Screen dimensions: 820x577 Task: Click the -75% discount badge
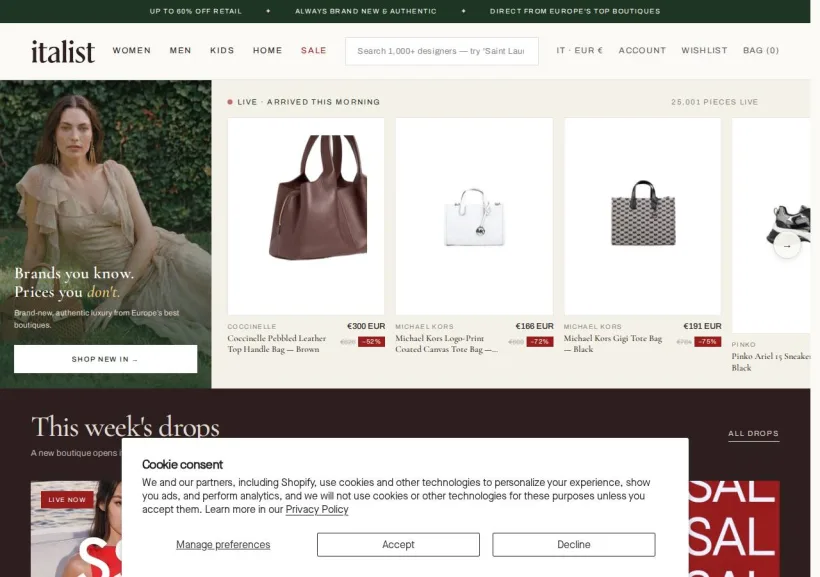coord(708,342)
